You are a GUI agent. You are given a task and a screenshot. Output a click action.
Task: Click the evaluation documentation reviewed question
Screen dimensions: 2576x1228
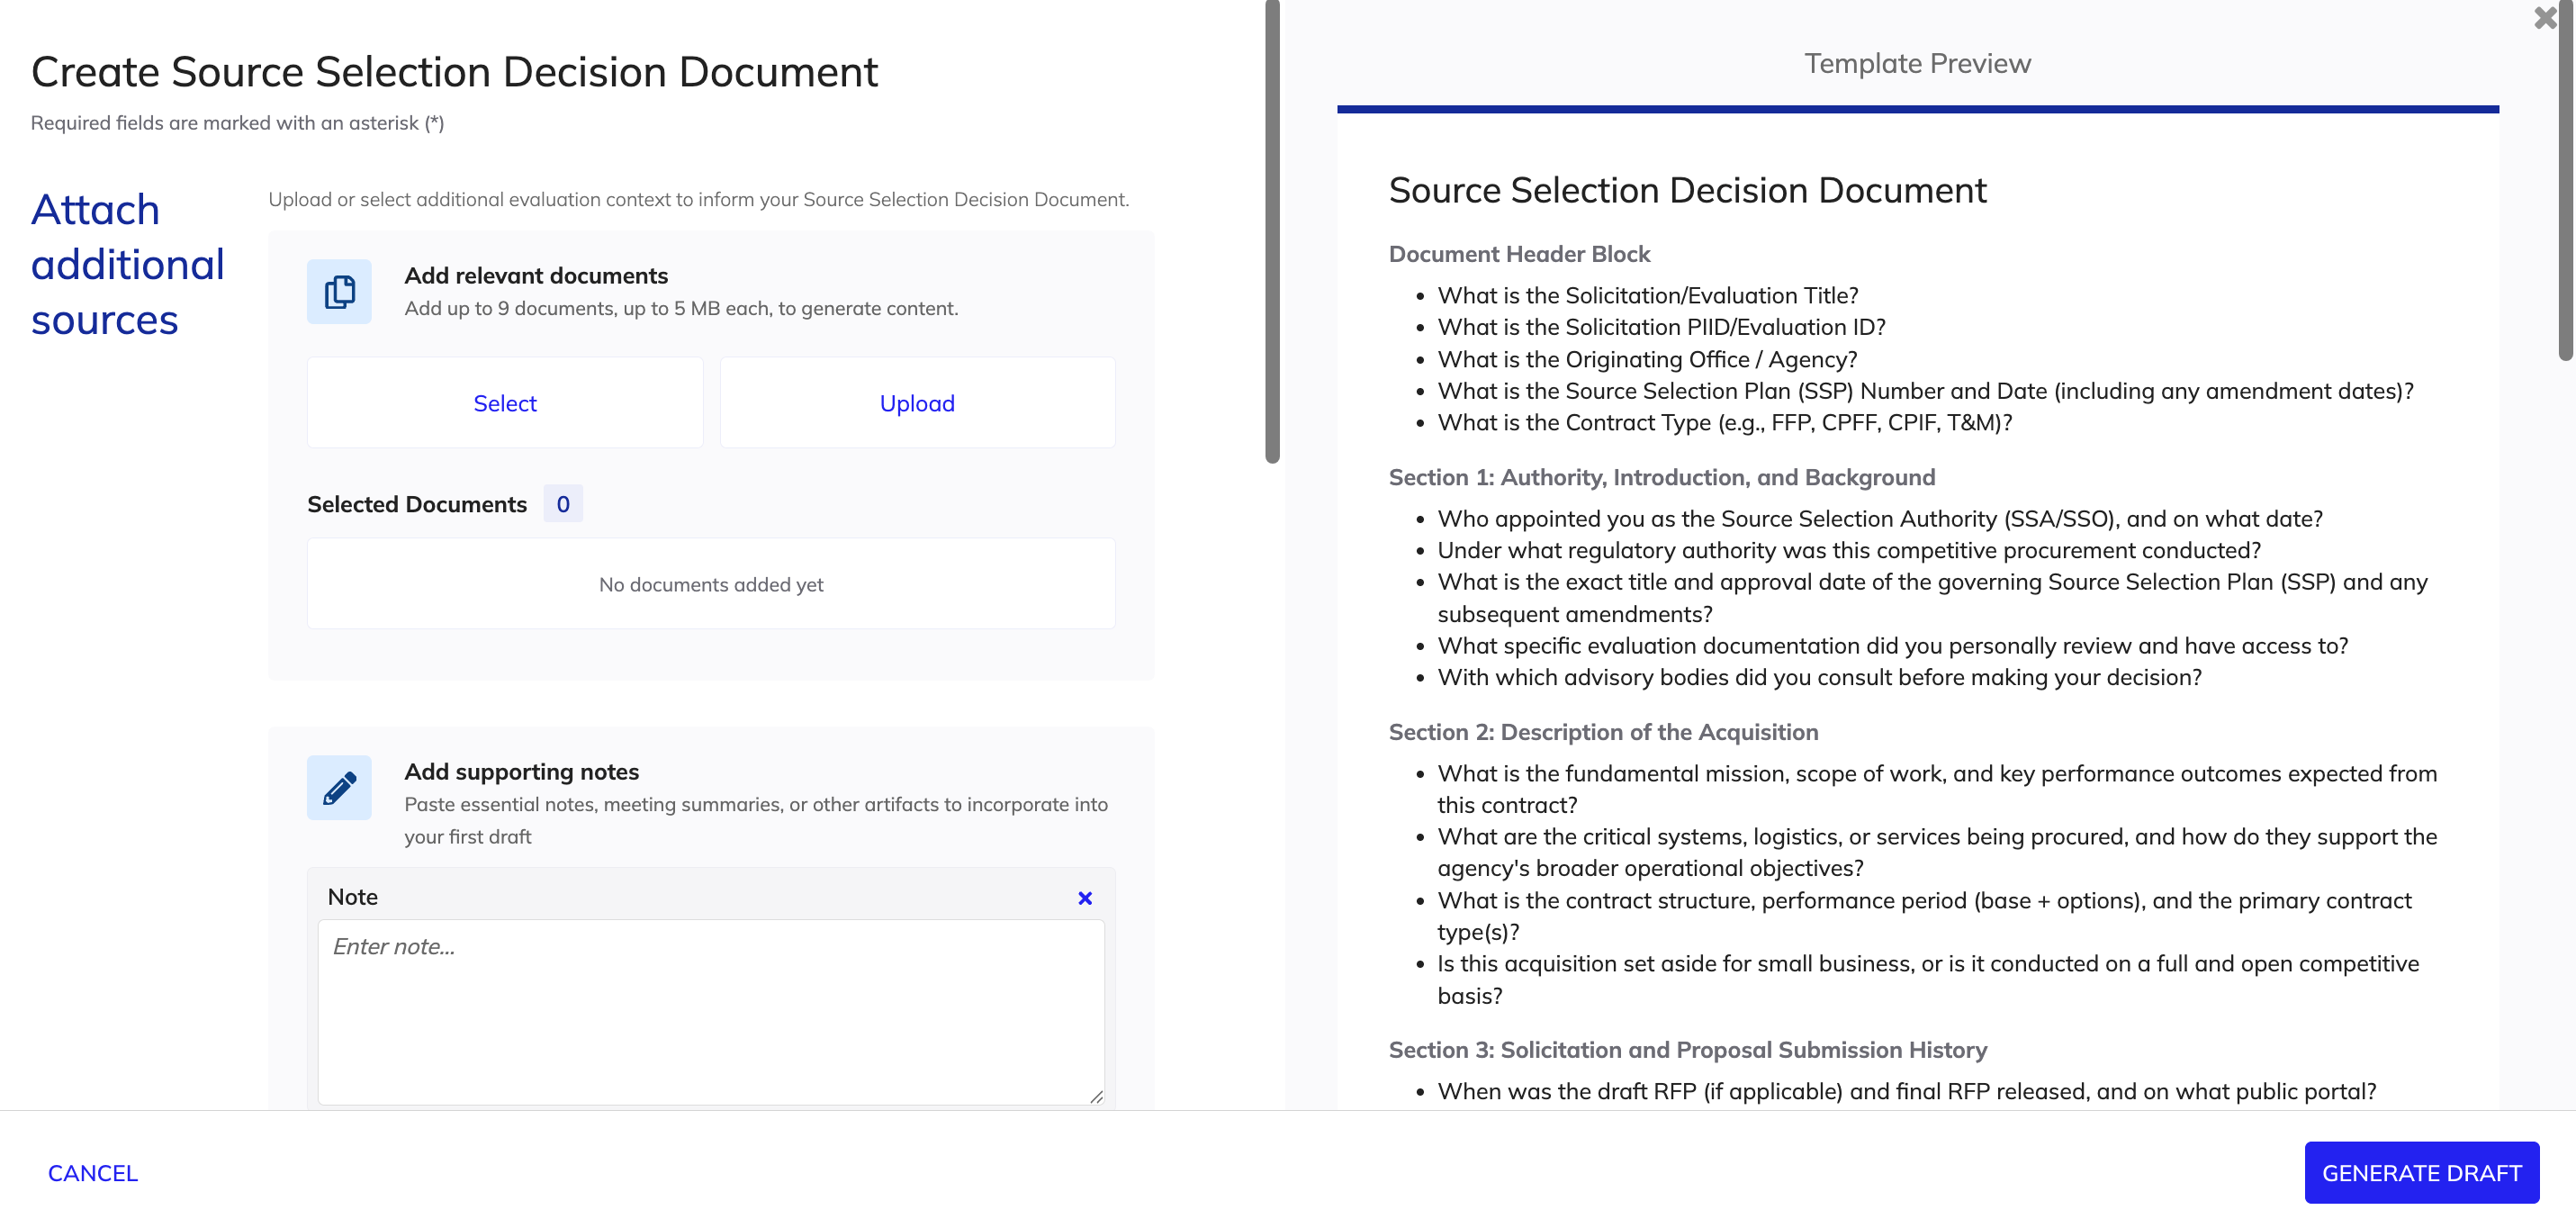(x=1892, y=646)
